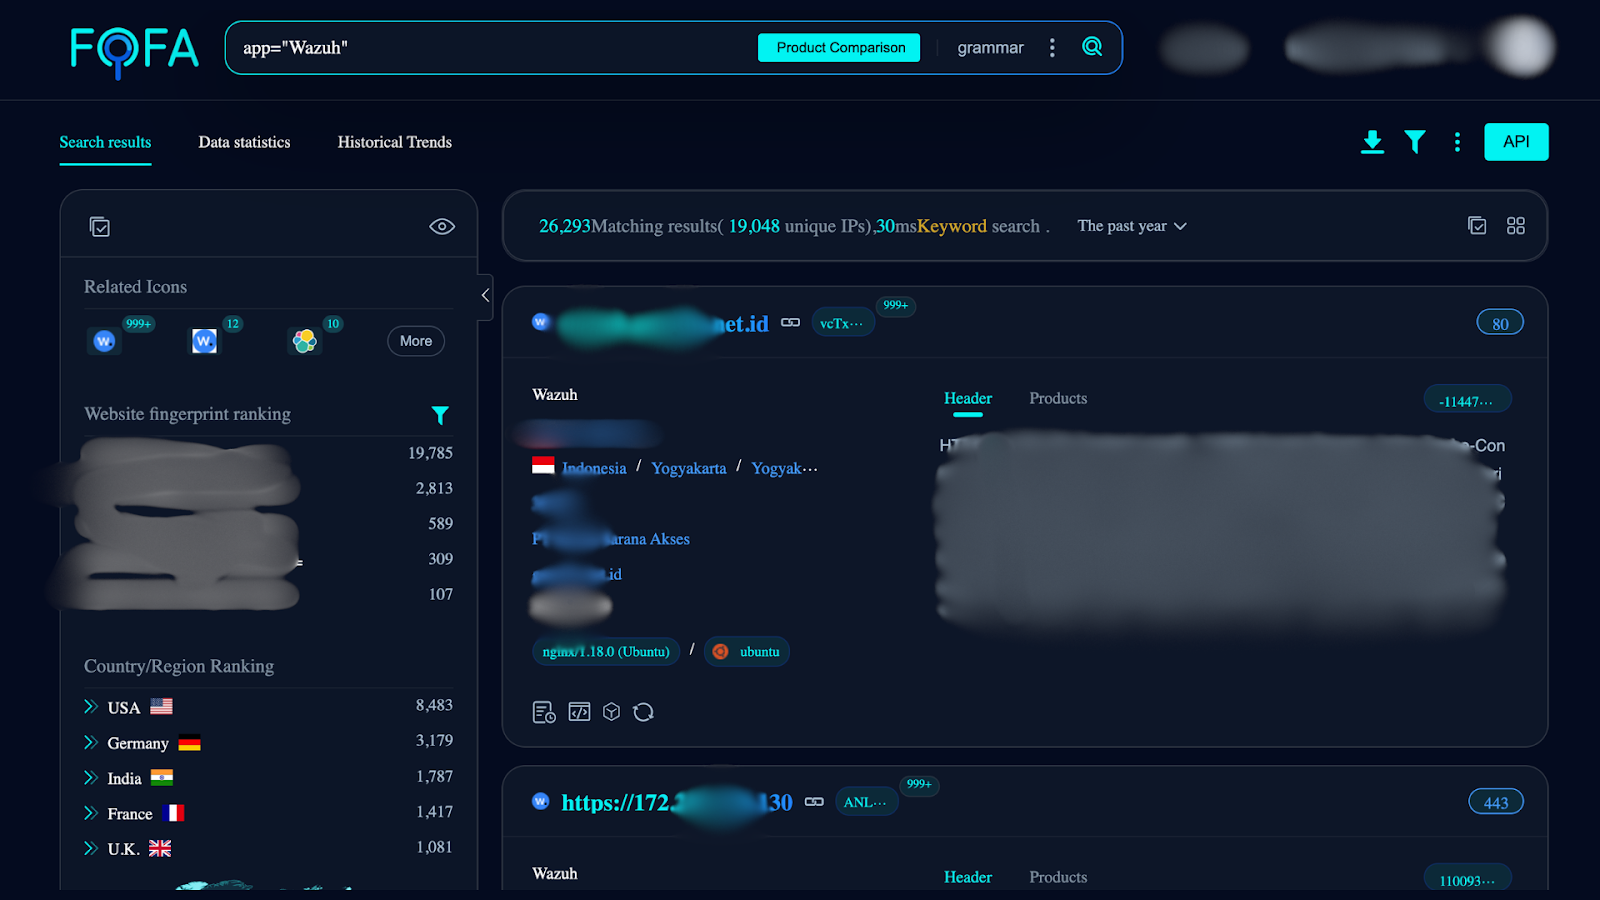
Task: Select the related icon with badge 12
Action: pos(204,341)
